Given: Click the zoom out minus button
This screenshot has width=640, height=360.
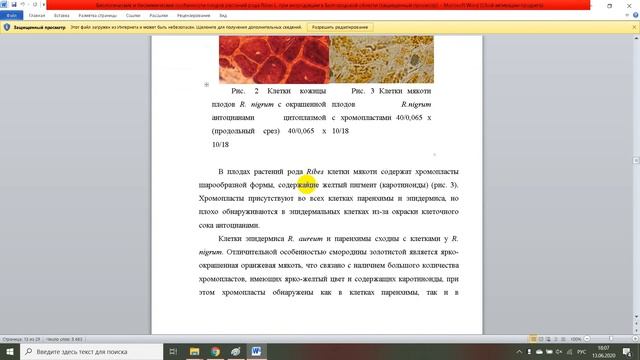Looking at the screenshot, I should (587, 339).
